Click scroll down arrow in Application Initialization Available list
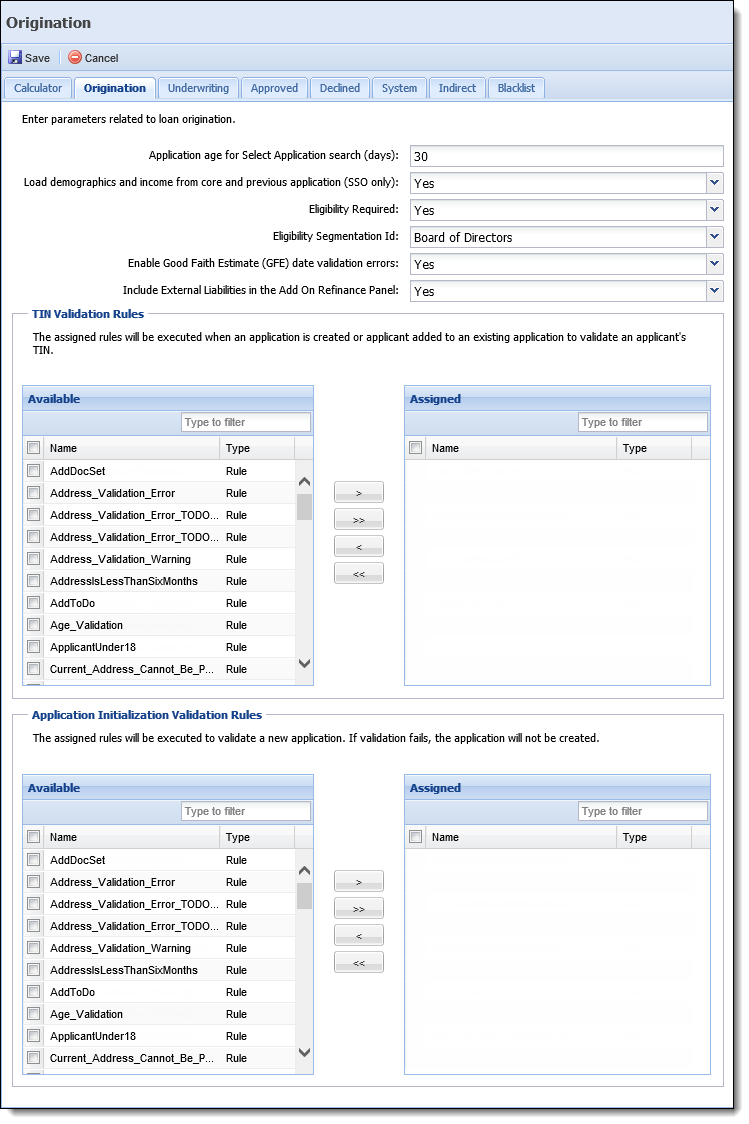Viewport: 749px width, 1124px height. (304, 1052)
